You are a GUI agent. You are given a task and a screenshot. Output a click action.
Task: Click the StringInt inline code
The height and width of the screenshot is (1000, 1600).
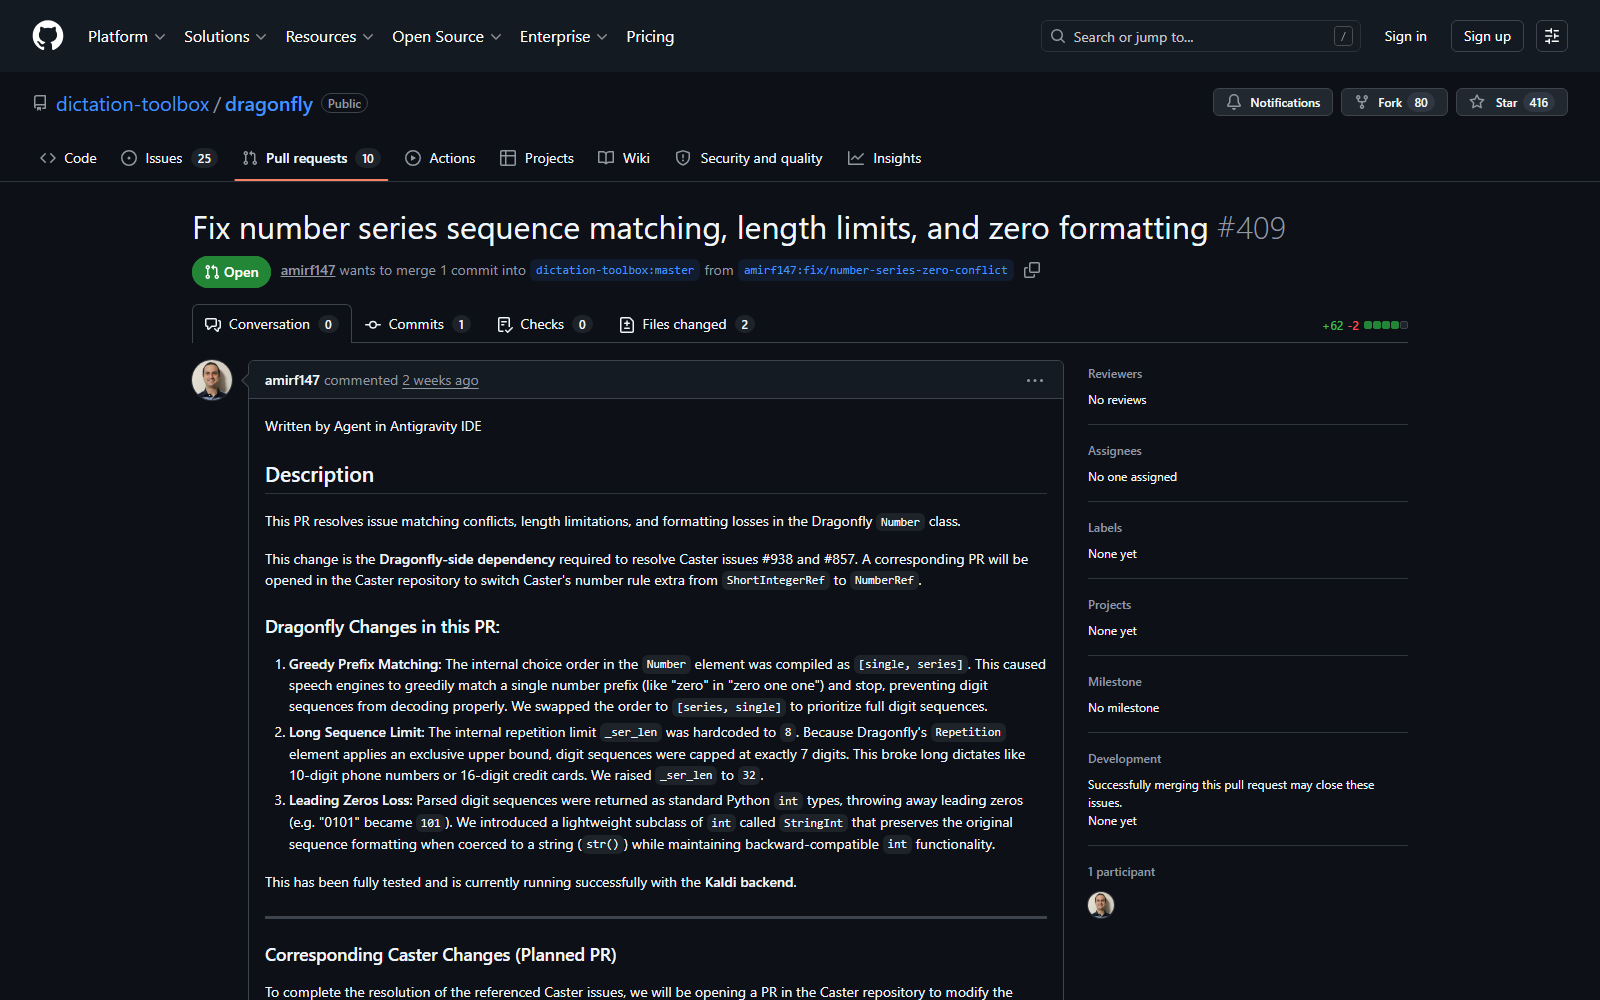(813, 823)
